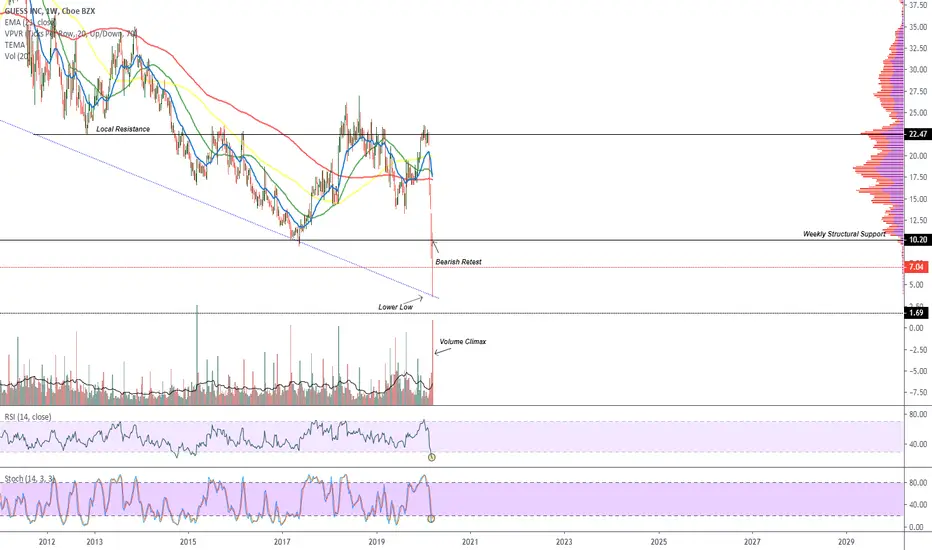
Task: Click the 10.20 price axis tag
Action: [x=918, y=240]
